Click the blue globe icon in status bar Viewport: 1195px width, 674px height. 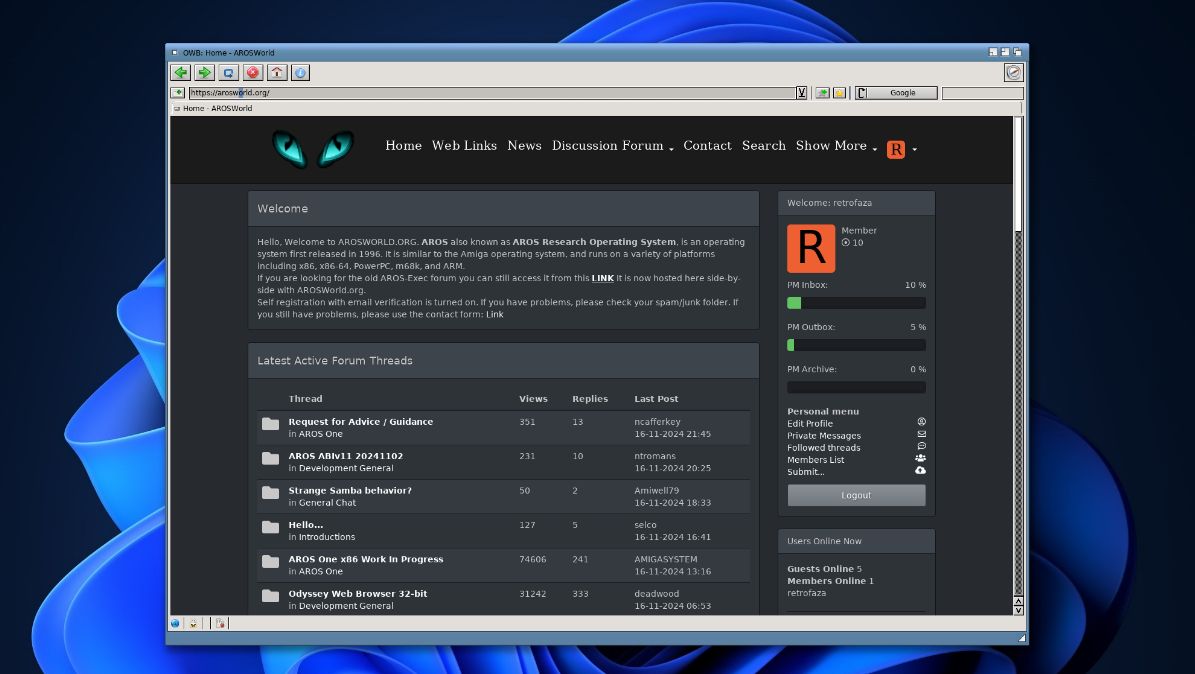point(175,624)
